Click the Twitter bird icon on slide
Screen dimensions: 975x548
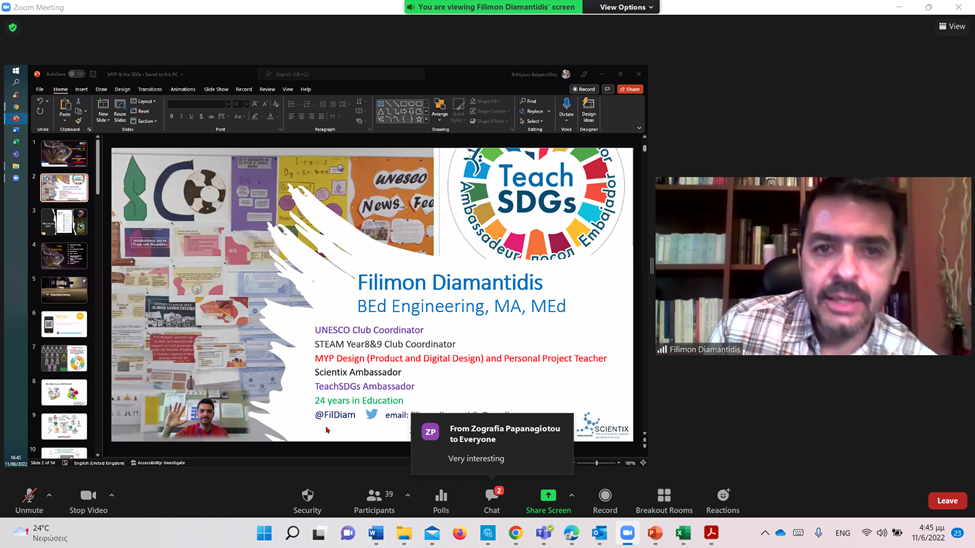pos(371,414)
